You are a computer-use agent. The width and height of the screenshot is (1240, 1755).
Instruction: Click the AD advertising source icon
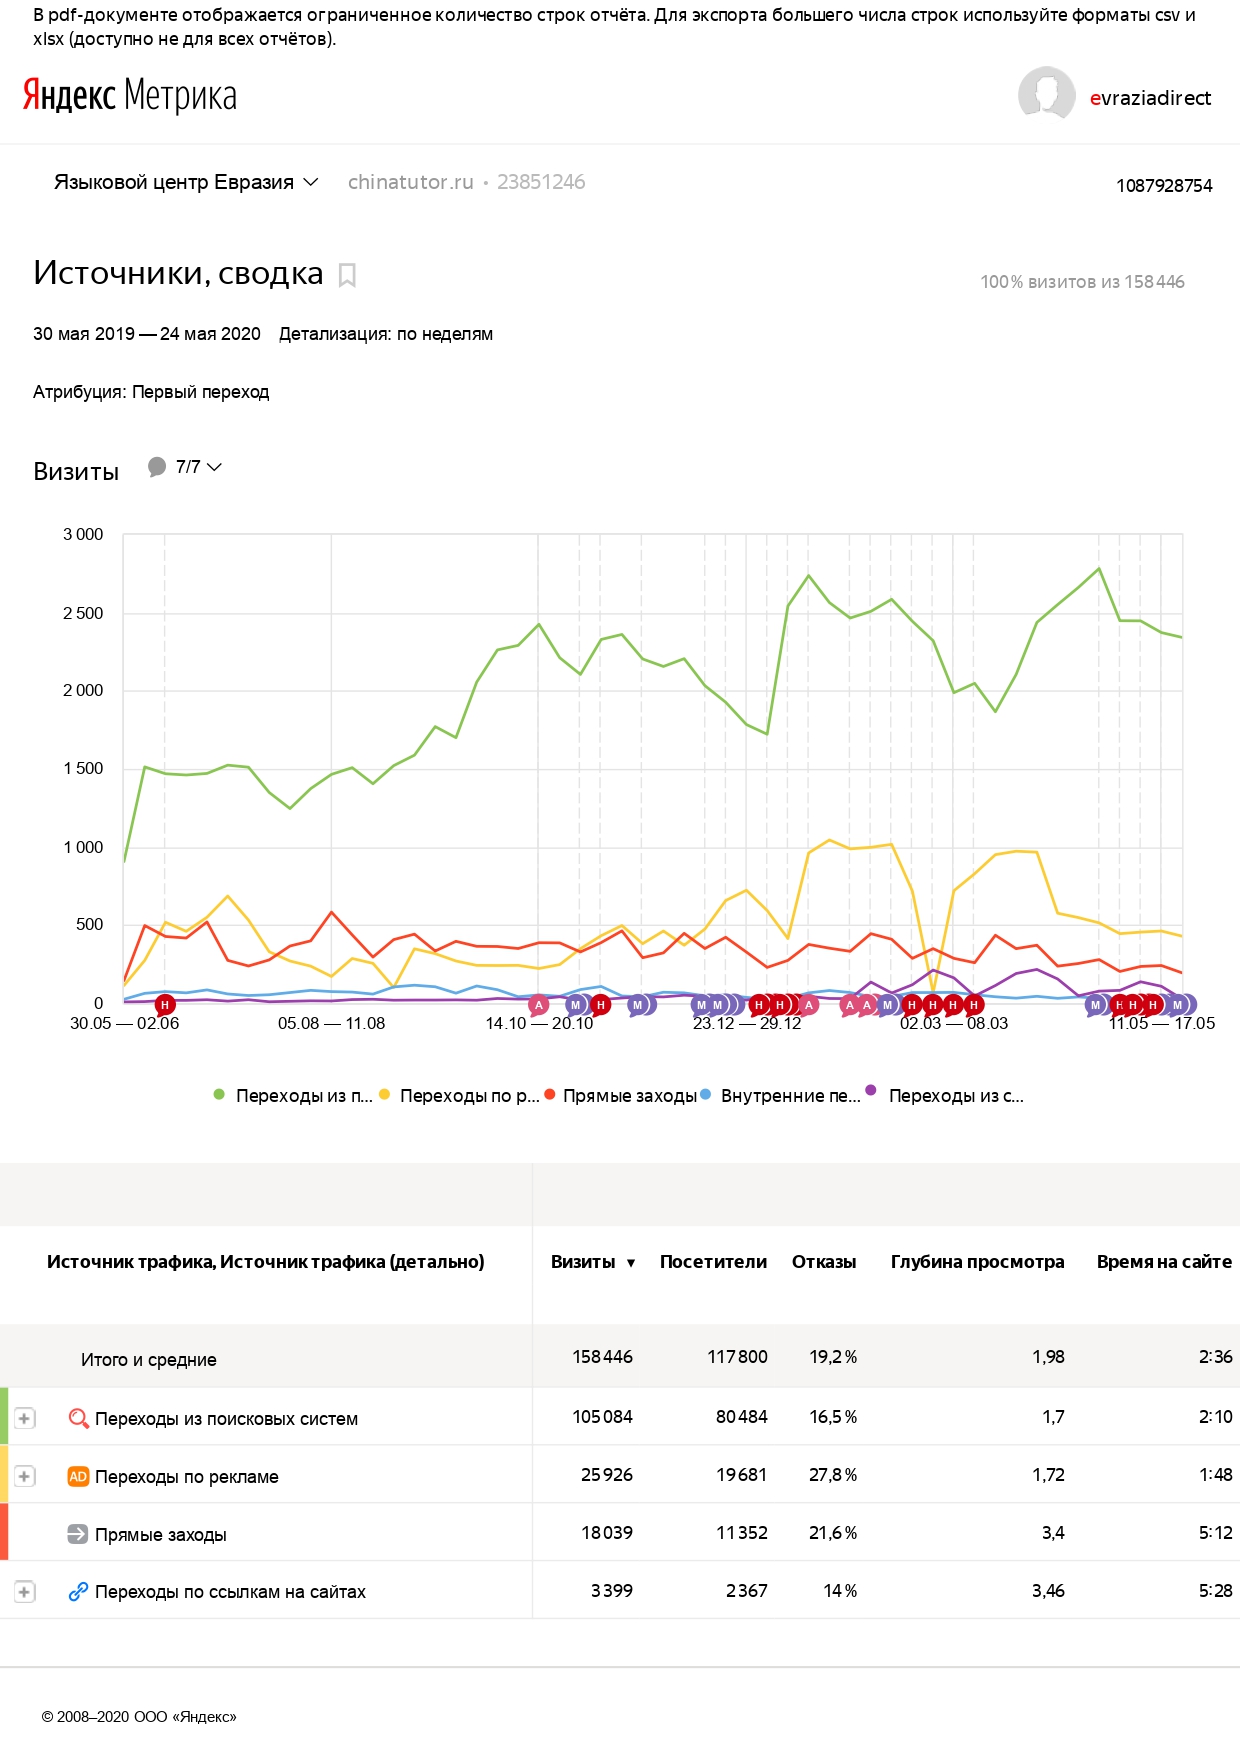click(78, 1476)
